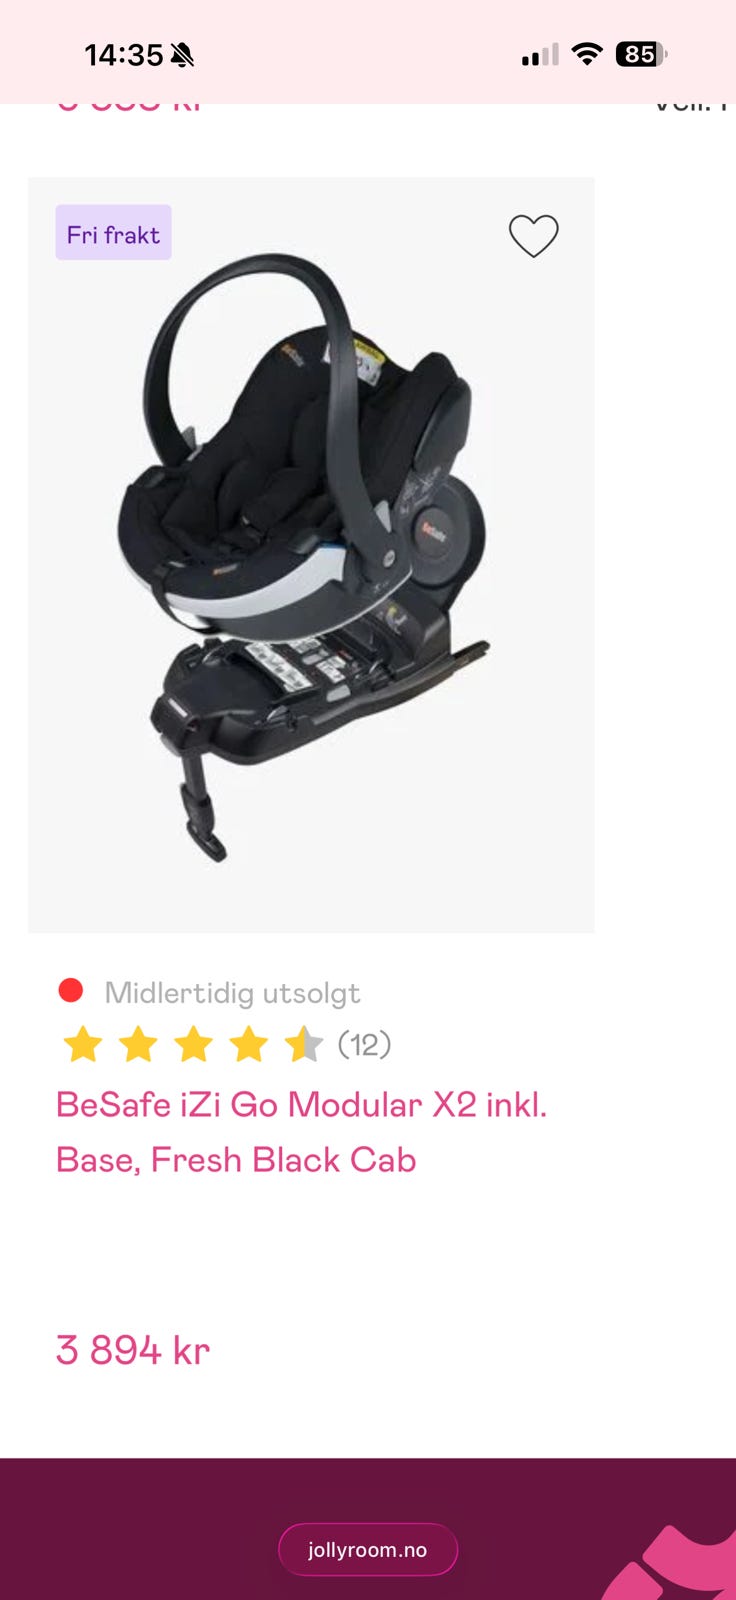Tap the half-filled fifth rating star

[303, 1044]
